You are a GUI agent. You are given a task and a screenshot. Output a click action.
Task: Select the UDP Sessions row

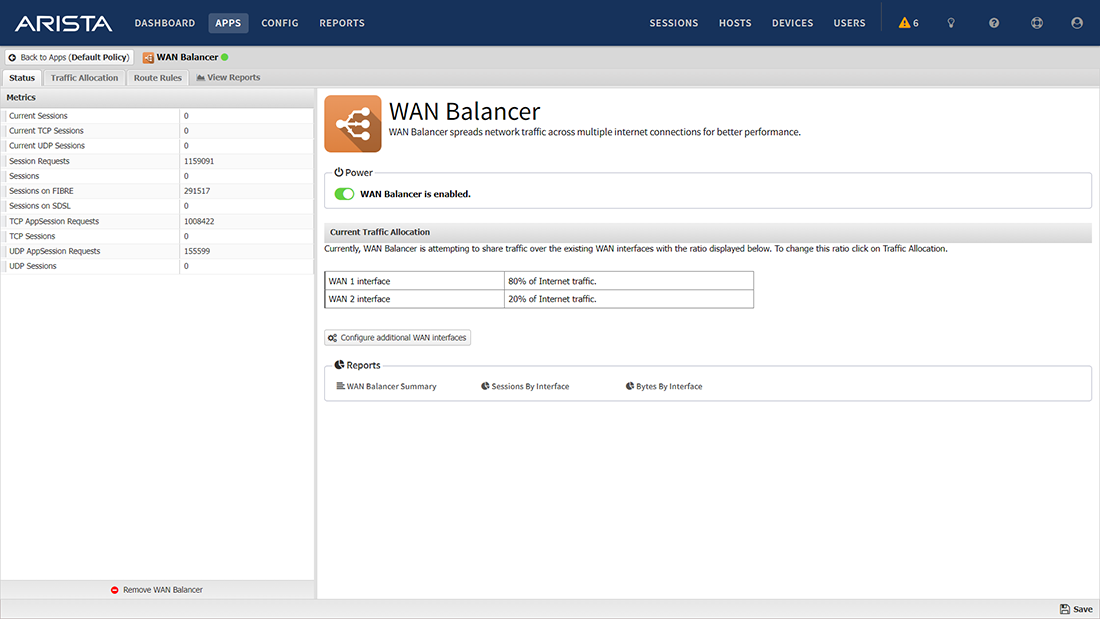coord(157,266)
